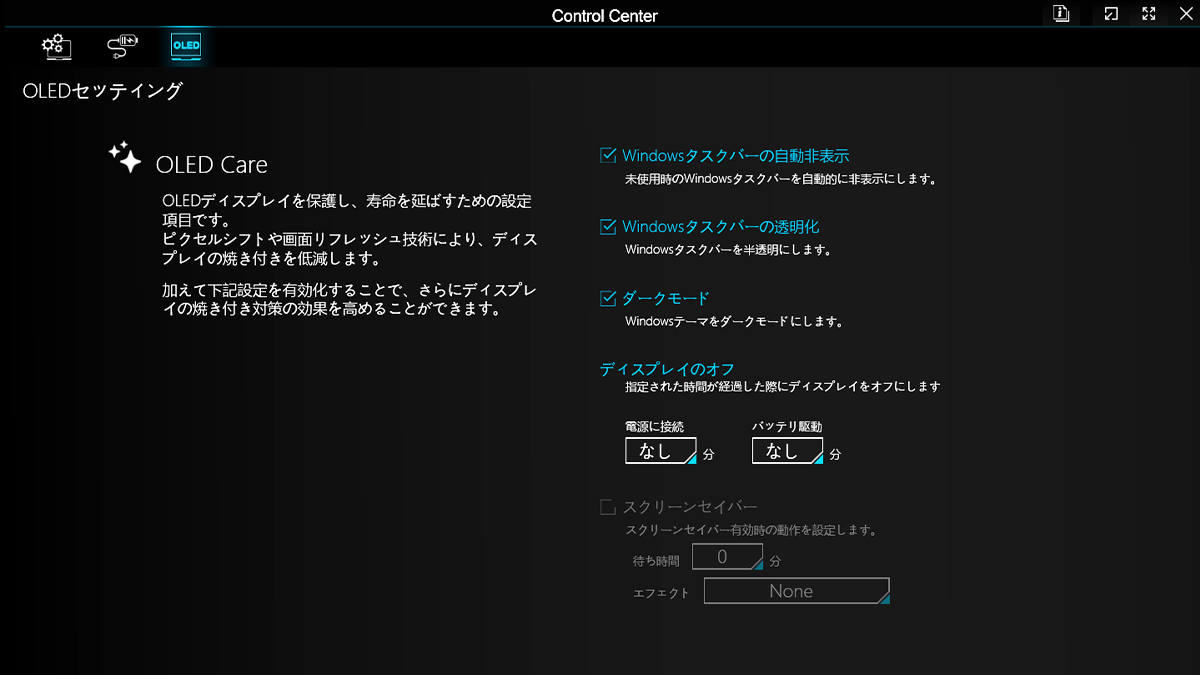Click the OLED Care heading text
The width and height of the screenshot is (1200, 675).
[x=212, y=164]
